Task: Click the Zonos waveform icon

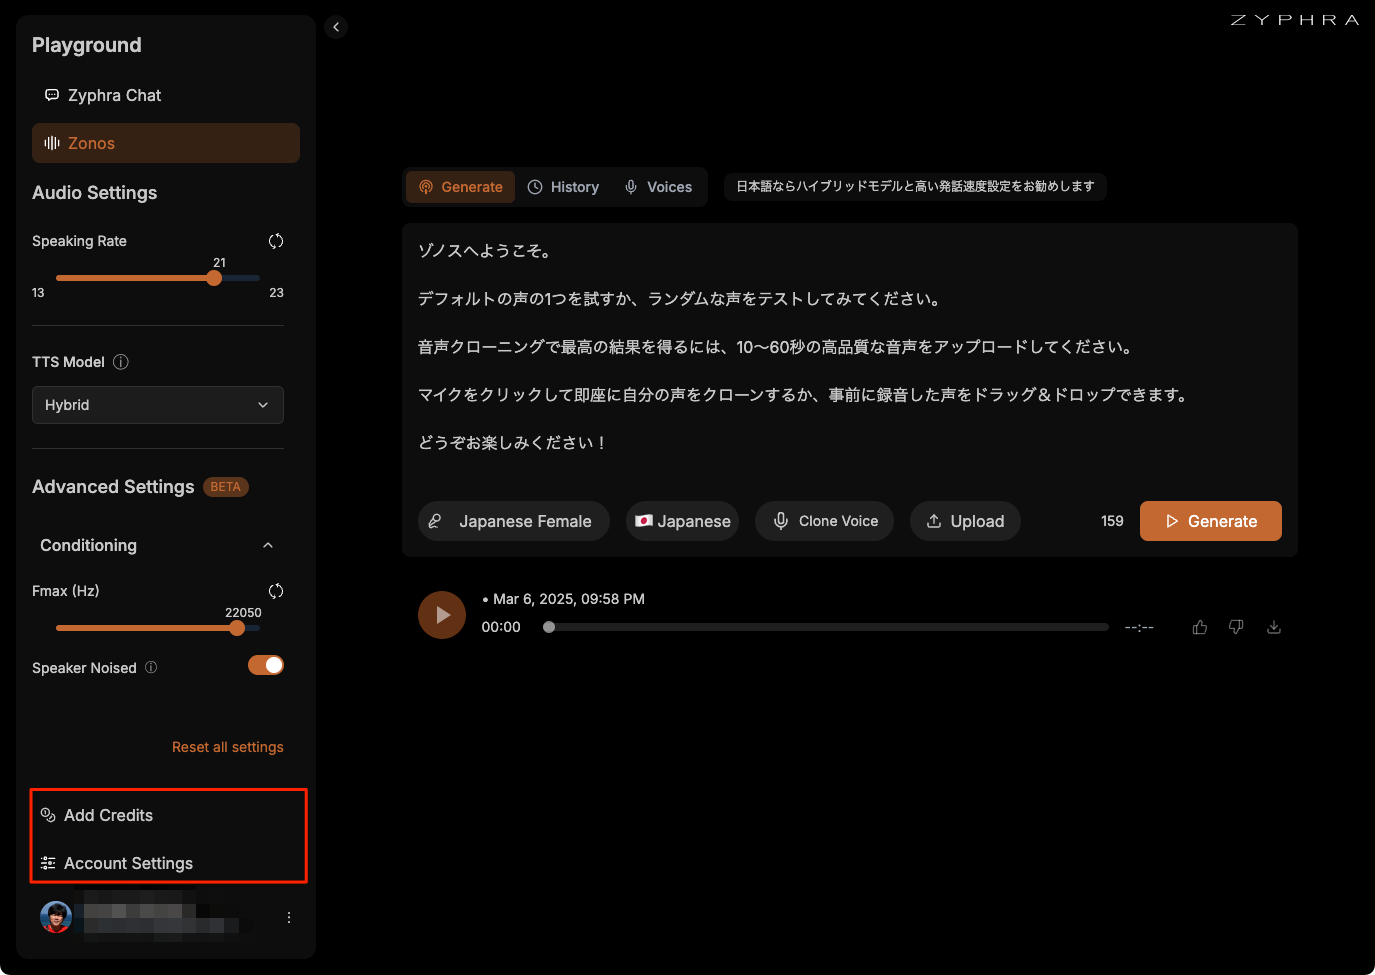Action: 52,143
